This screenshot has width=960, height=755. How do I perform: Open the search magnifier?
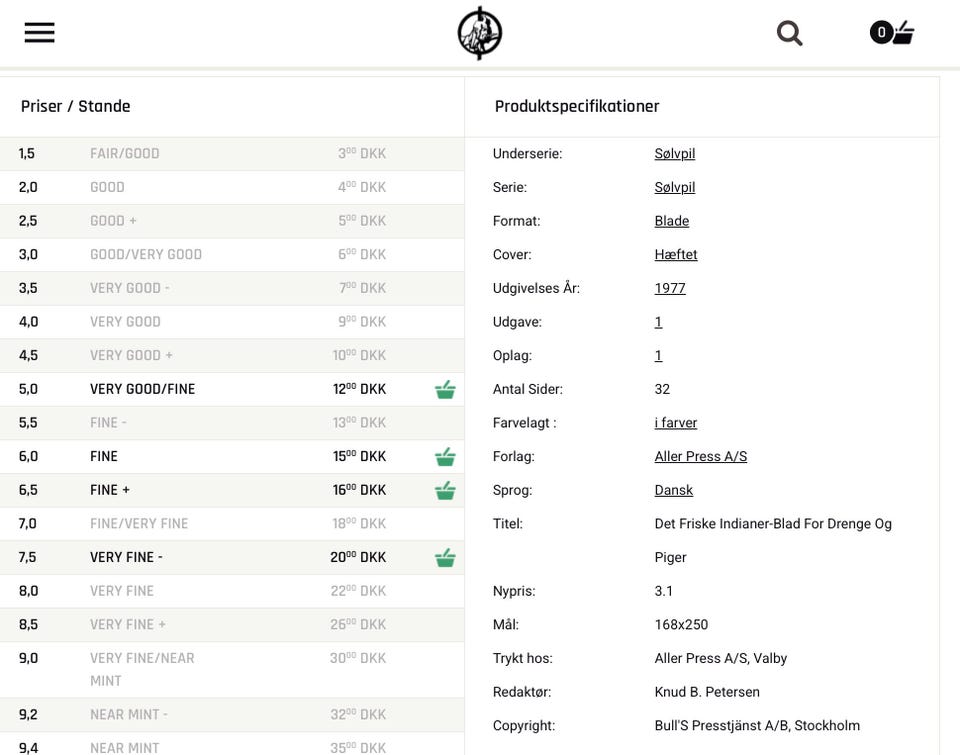[x=789, y=33]
